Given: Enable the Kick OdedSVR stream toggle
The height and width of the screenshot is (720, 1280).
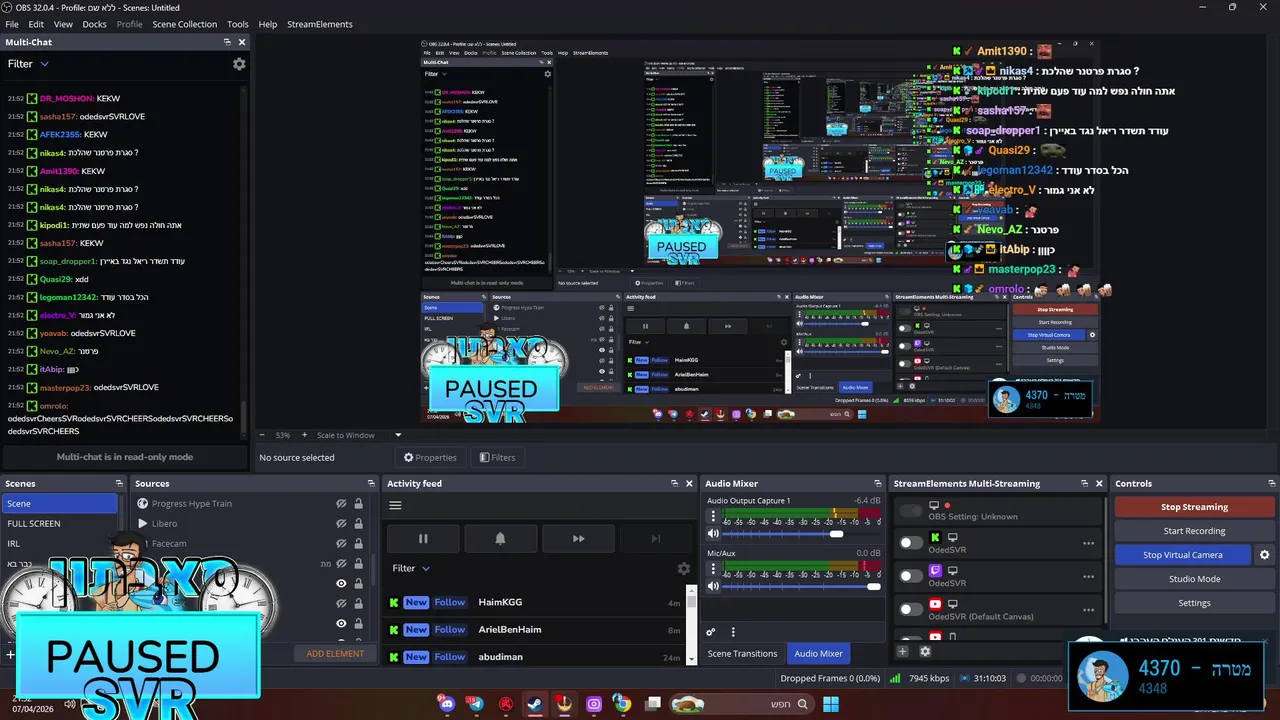Looking at the screenshot, I should tap(911, 543).
